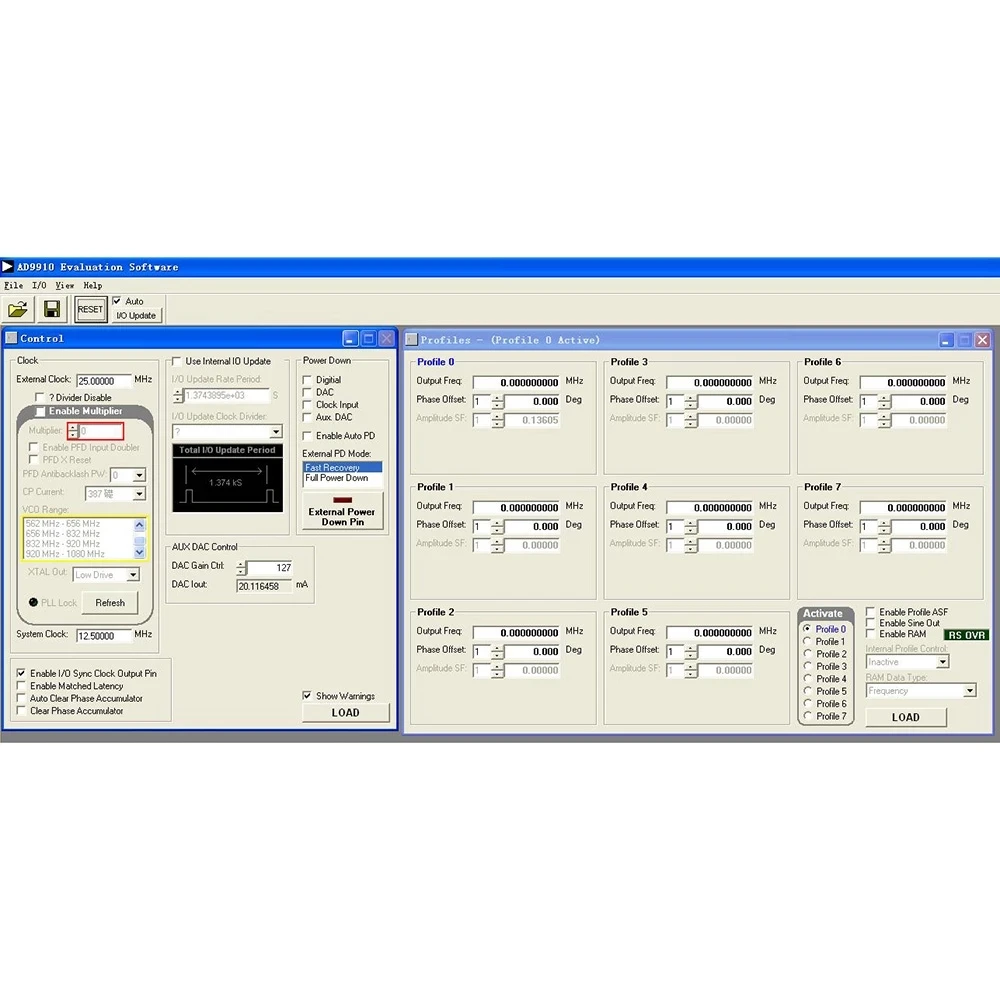Open the File menu
This screenshot has width=1000, height=1000.
pos(13,286)
